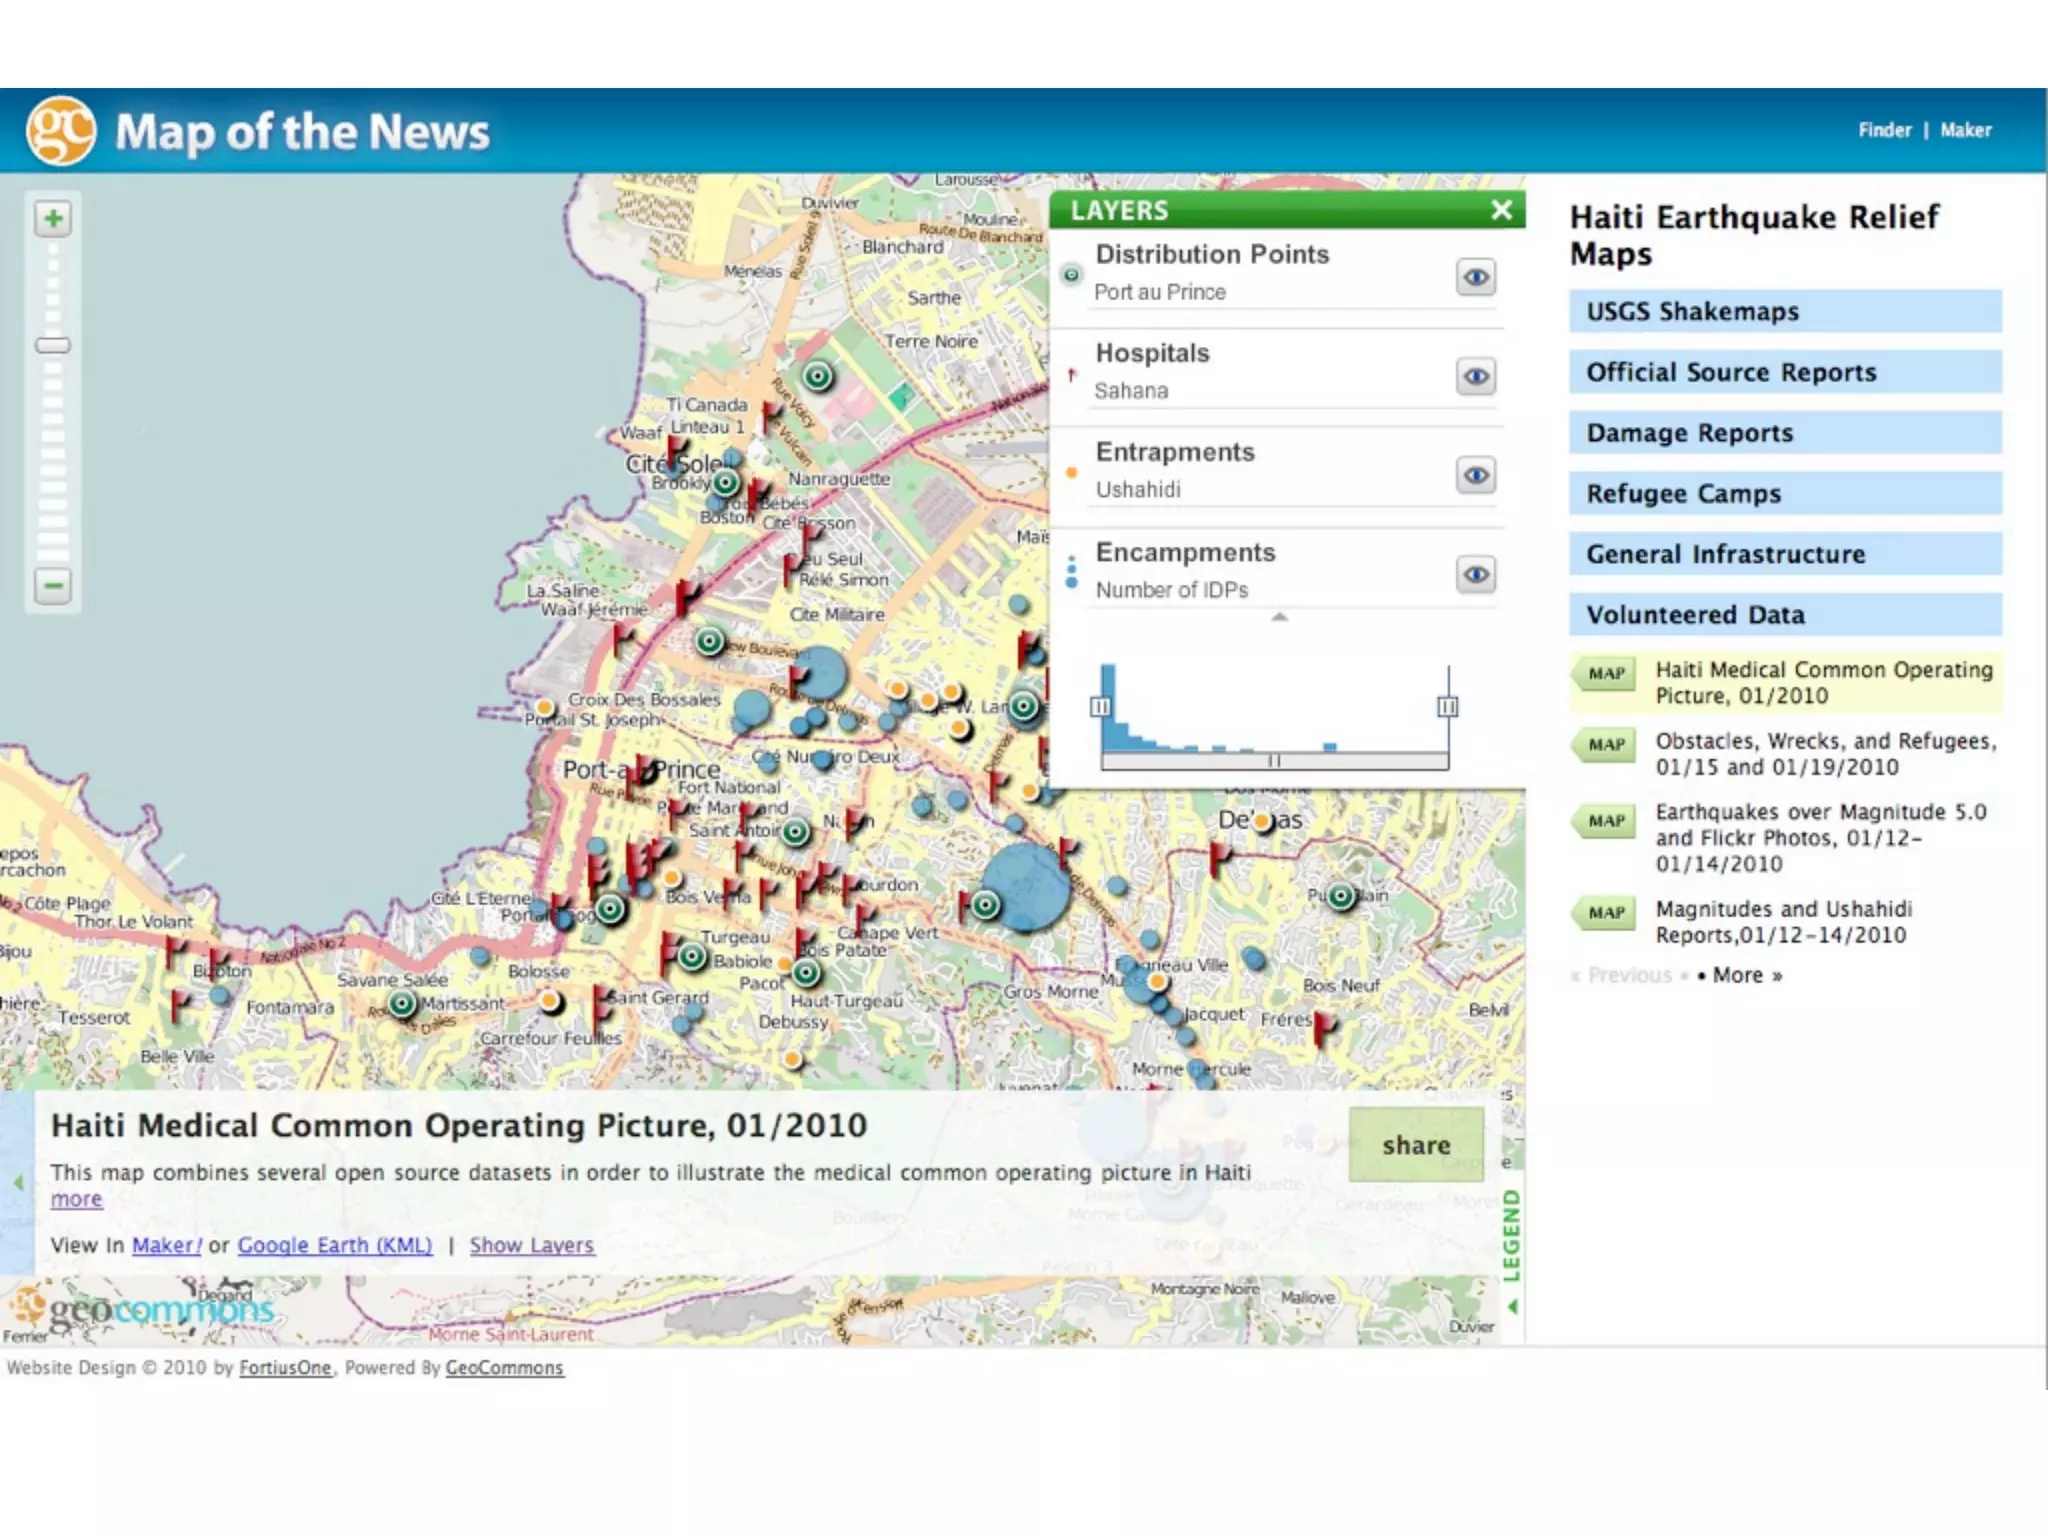Click the zoom slider handle on map
The image size is (2048, 1536).
pyautogui.click(x=53, y=346)
